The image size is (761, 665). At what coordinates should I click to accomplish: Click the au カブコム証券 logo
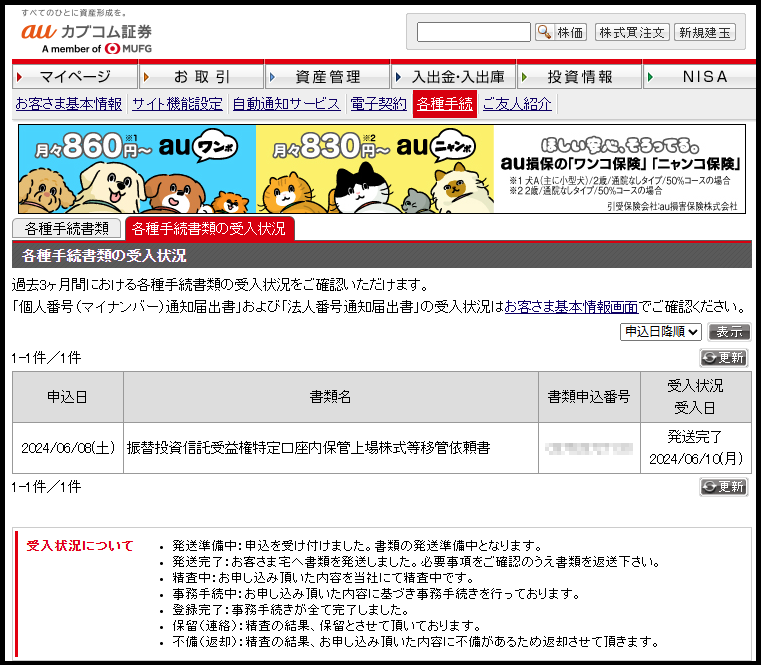(x=86, y=32)
